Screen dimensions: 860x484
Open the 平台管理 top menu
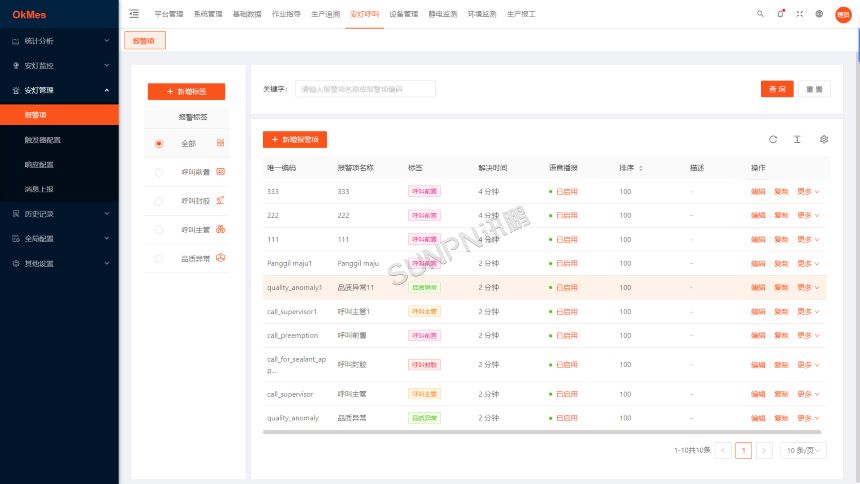click(x=168, y=14)
